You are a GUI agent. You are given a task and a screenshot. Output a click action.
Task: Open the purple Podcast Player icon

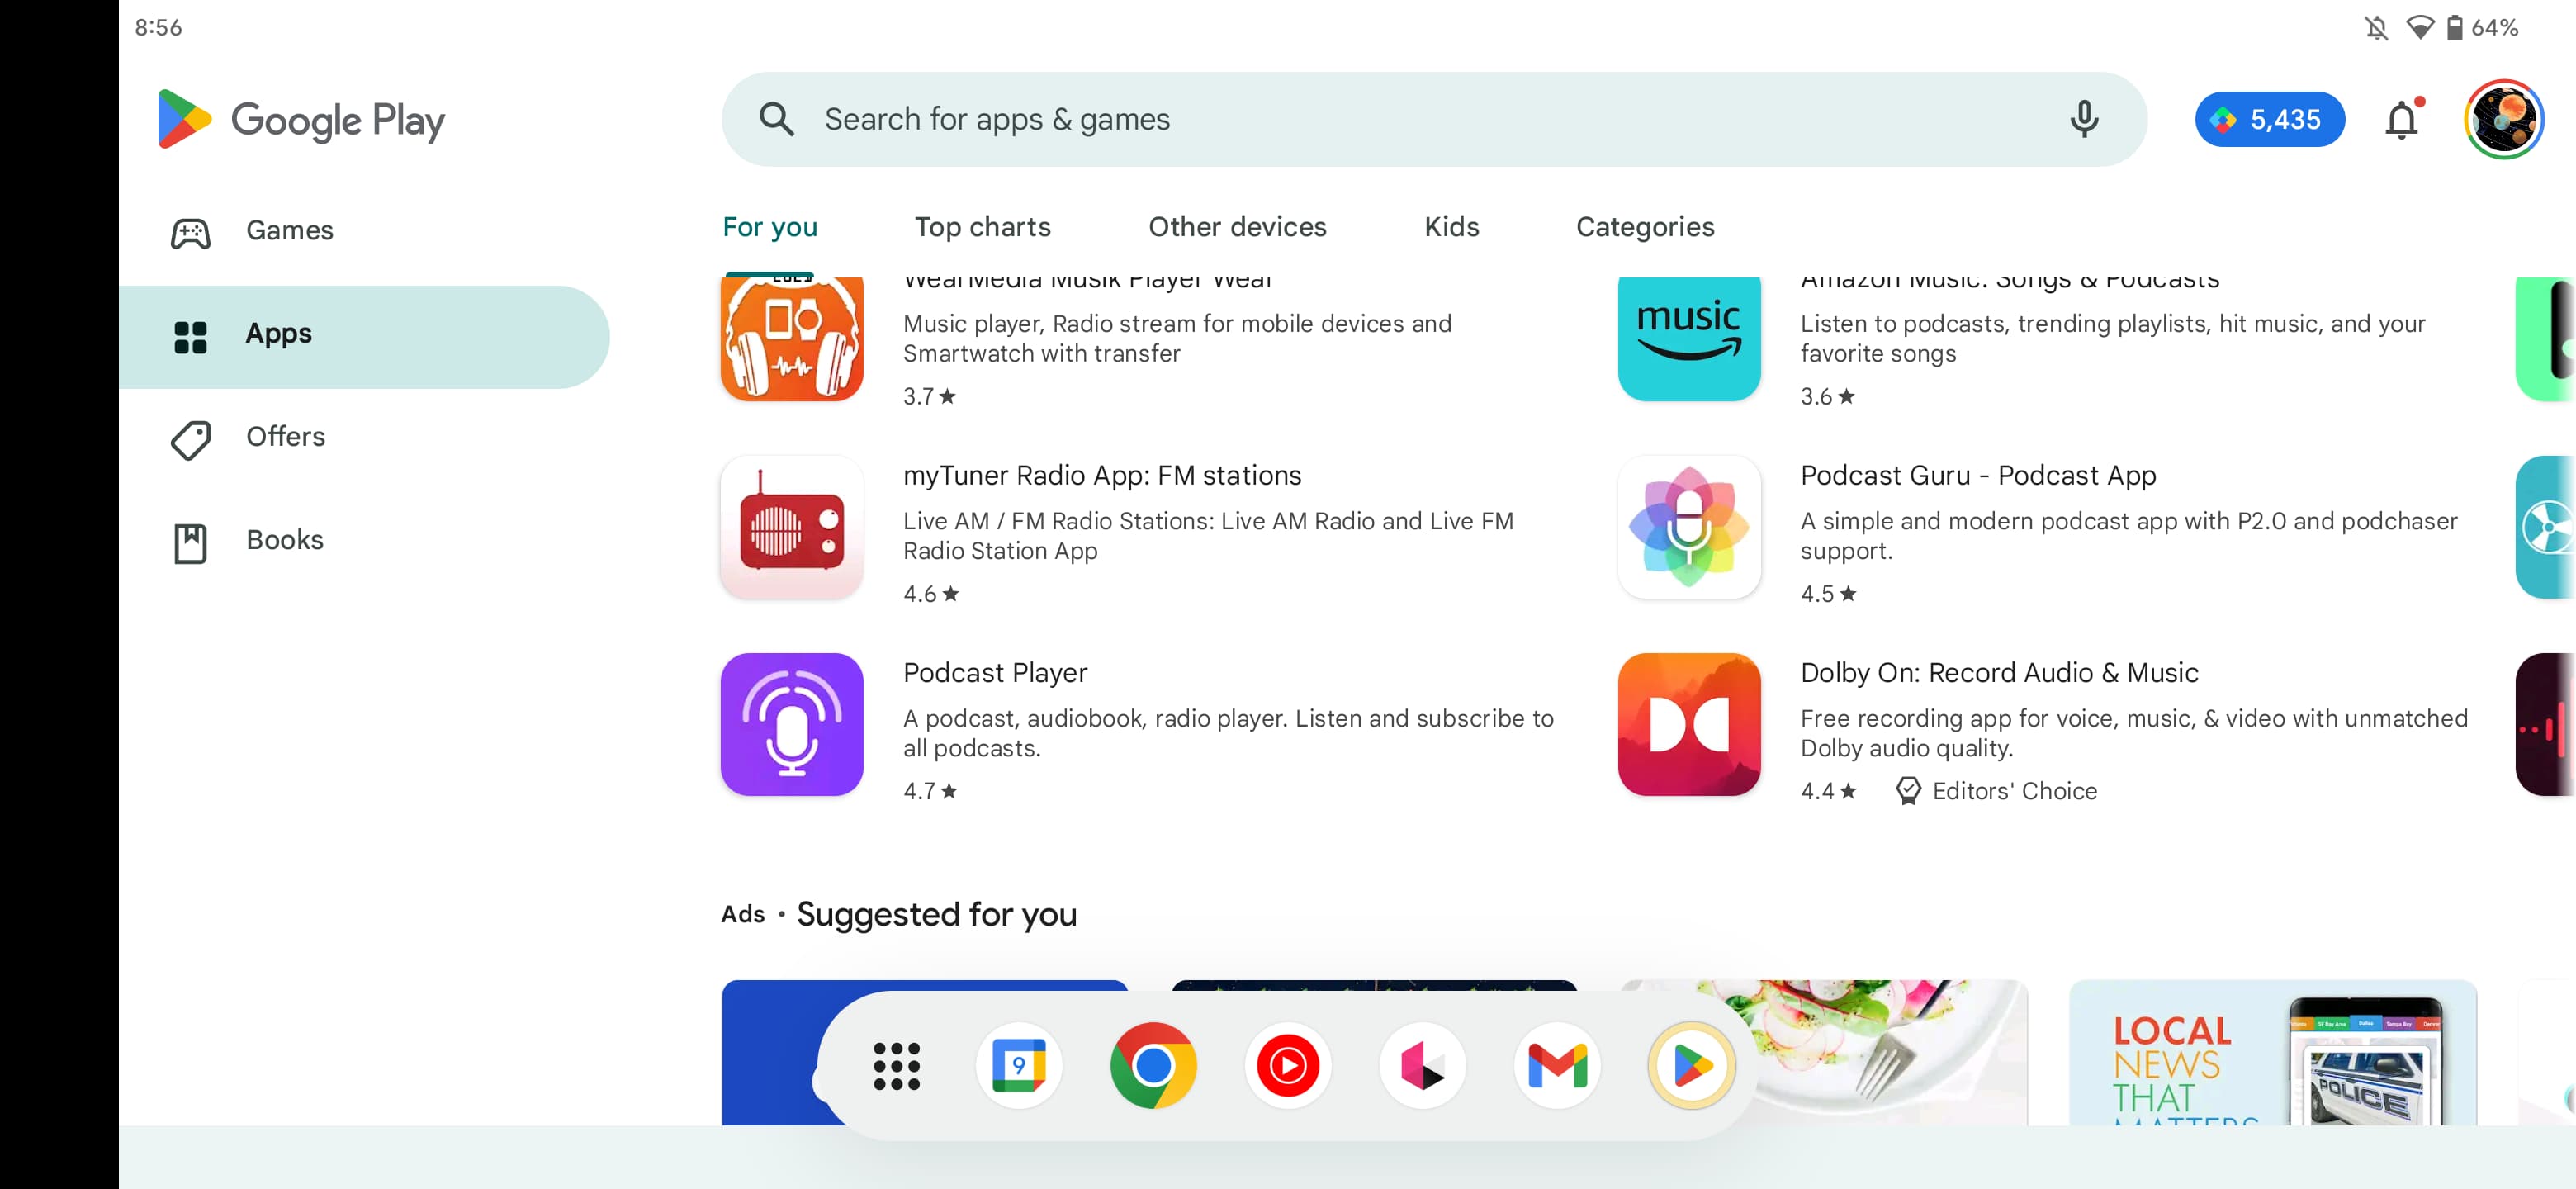click(791, 724)
